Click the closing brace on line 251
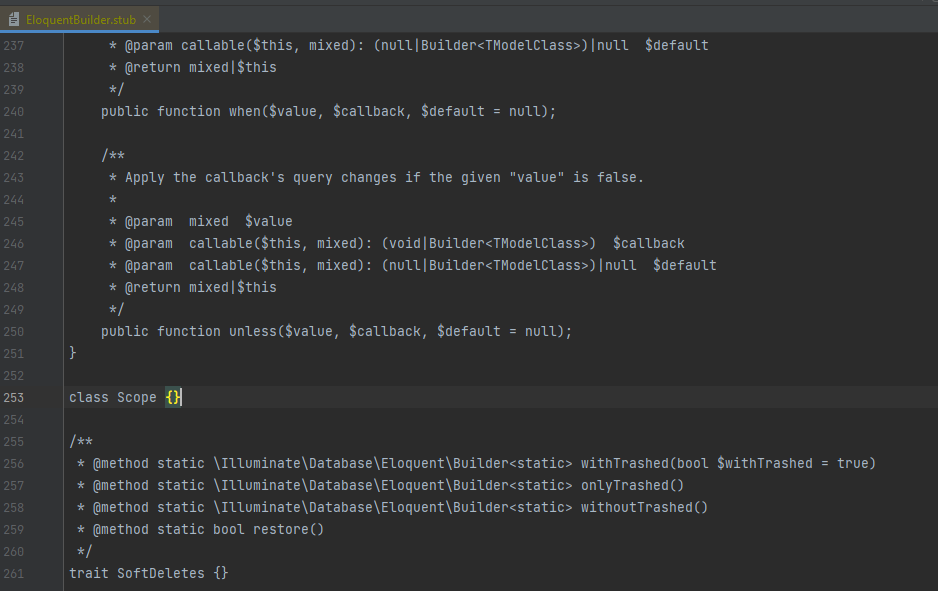 tap(71, 353)
